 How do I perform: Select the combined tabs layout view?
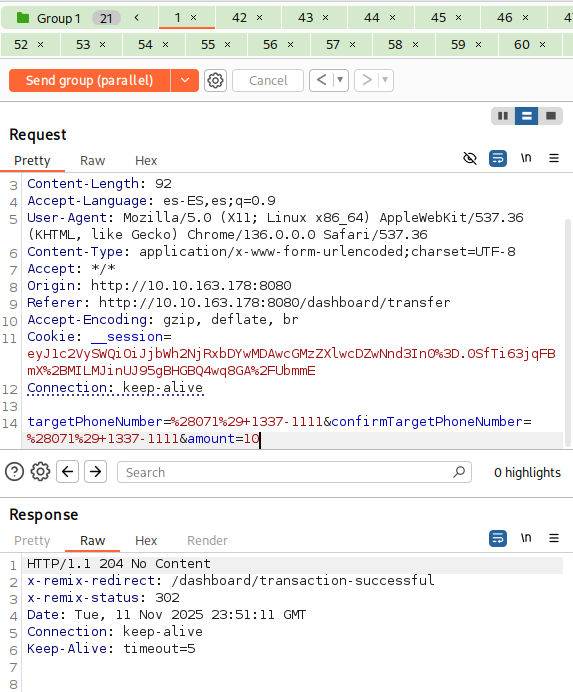coord(550,116)
